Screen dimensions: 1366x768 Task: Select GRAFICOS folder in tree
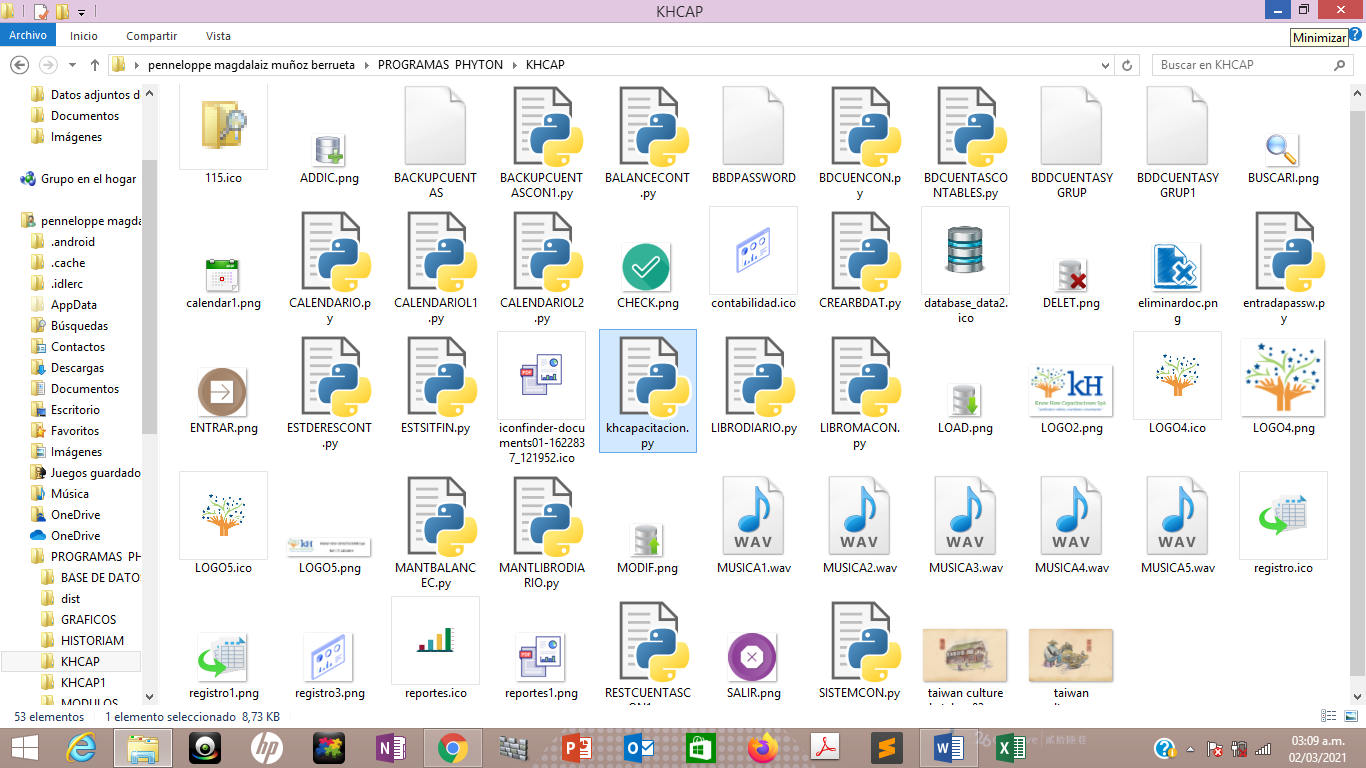89,620
